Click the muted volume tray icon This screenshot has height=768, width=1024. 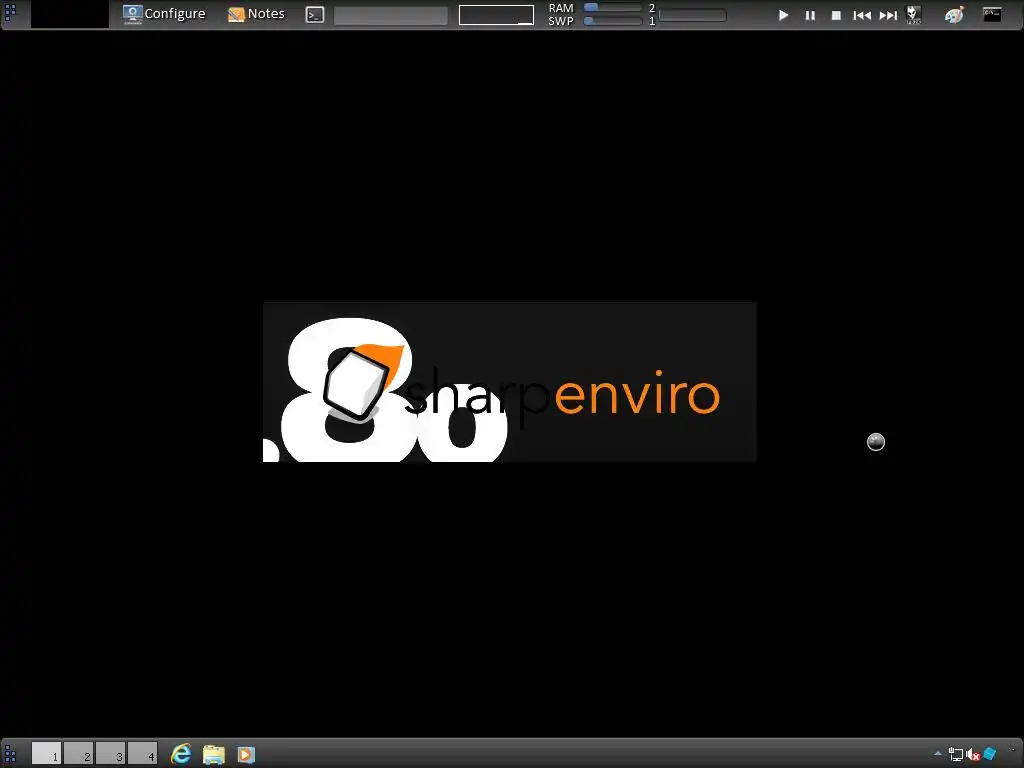point(972,755)
